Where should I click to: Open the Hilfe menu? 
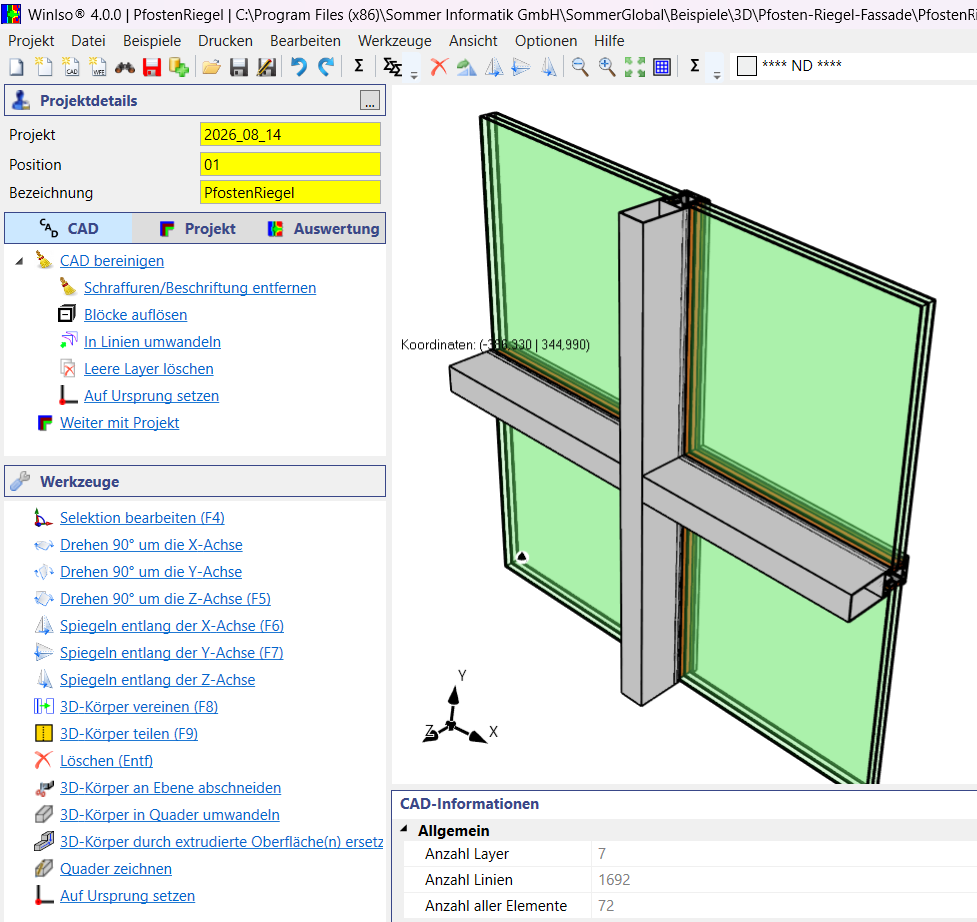609,40
